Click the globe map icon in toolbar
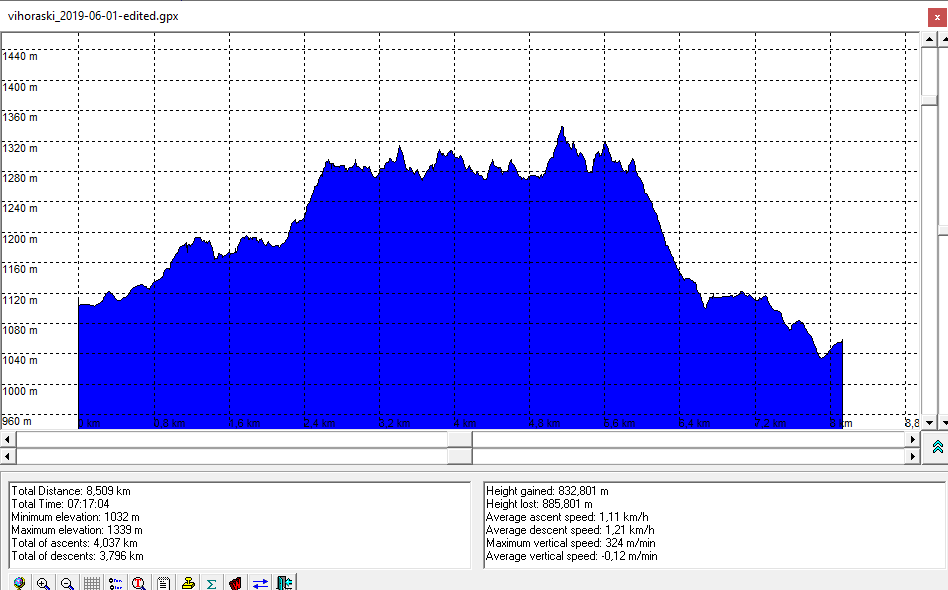 [19, 583]
